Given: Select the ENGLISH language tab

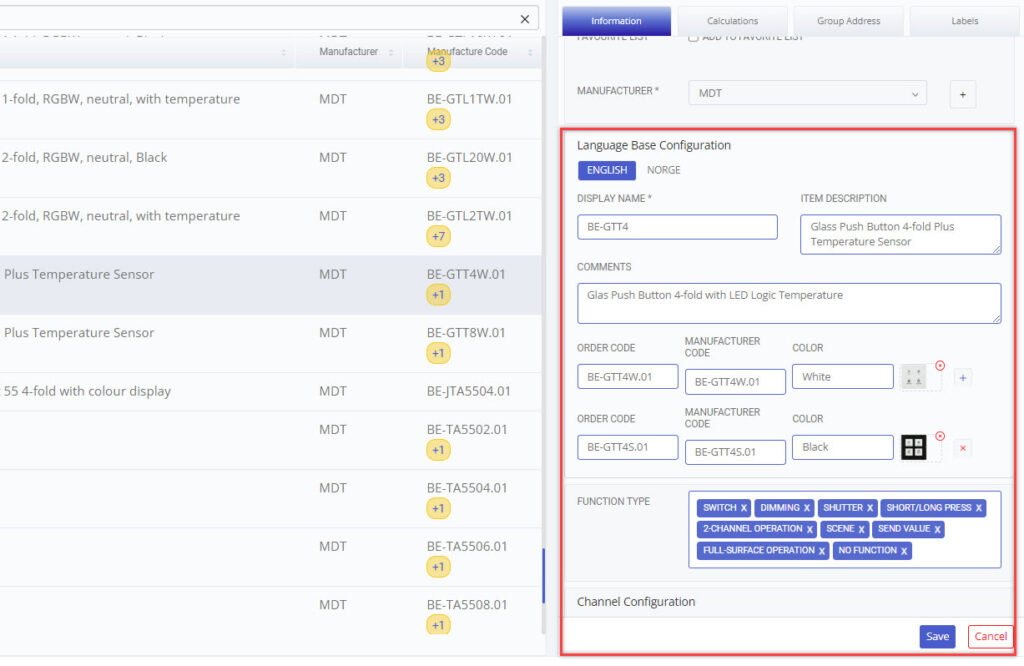Looking at the screenshot, I should tap(607, 170).
